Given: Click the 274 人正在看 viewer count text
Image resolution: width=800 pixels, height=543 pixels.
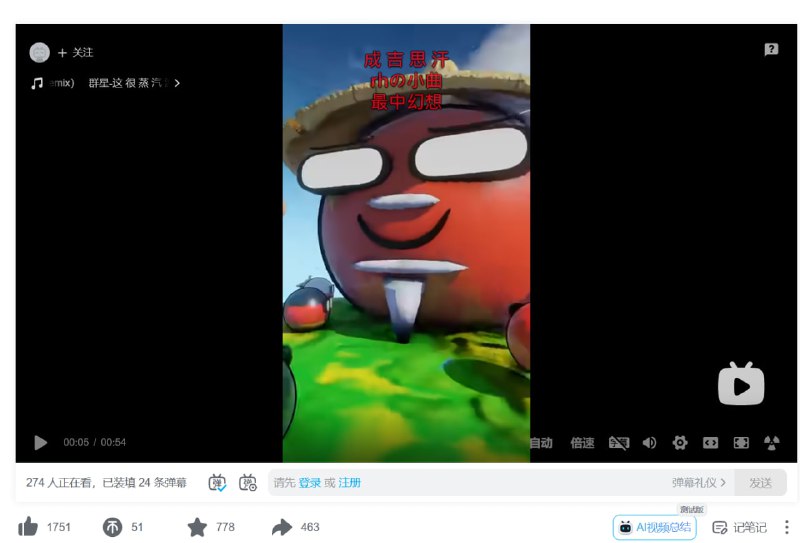Looking at the screenshot, I should [60, 482].
